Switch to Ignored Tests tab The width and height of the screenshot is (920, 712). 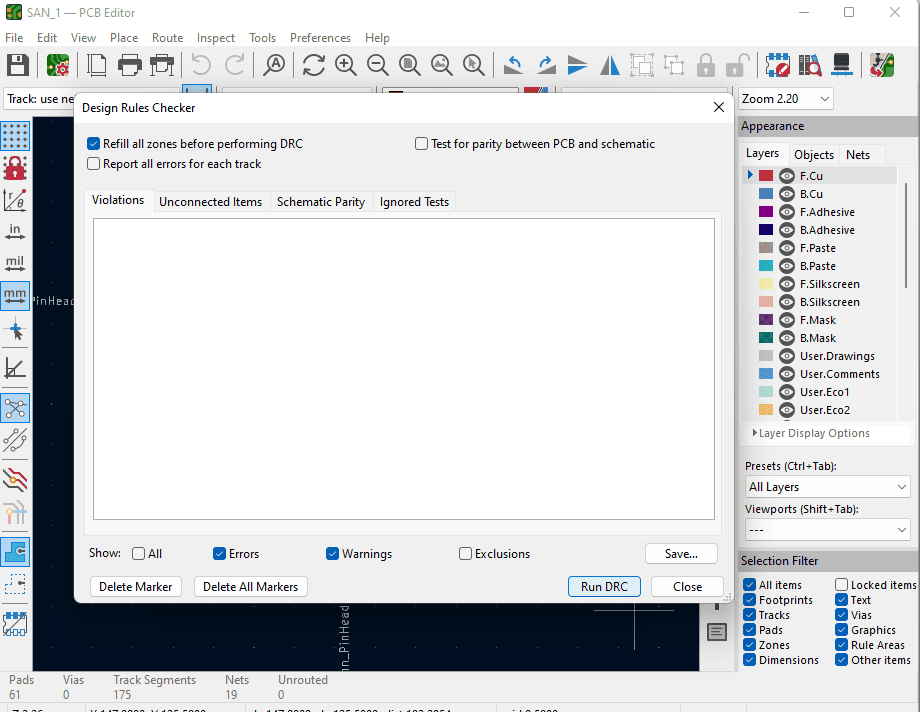[414, 202]
